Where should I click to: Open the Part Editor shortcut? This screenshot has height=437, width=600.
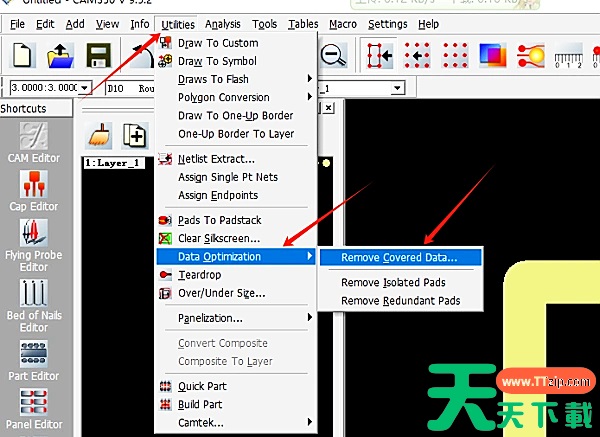pos(34,361)
